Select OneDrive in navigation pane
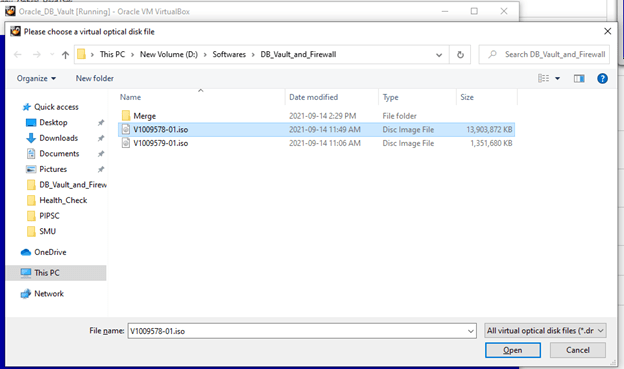This screenshot has height=369, width=624. click(x=50, y=252)
